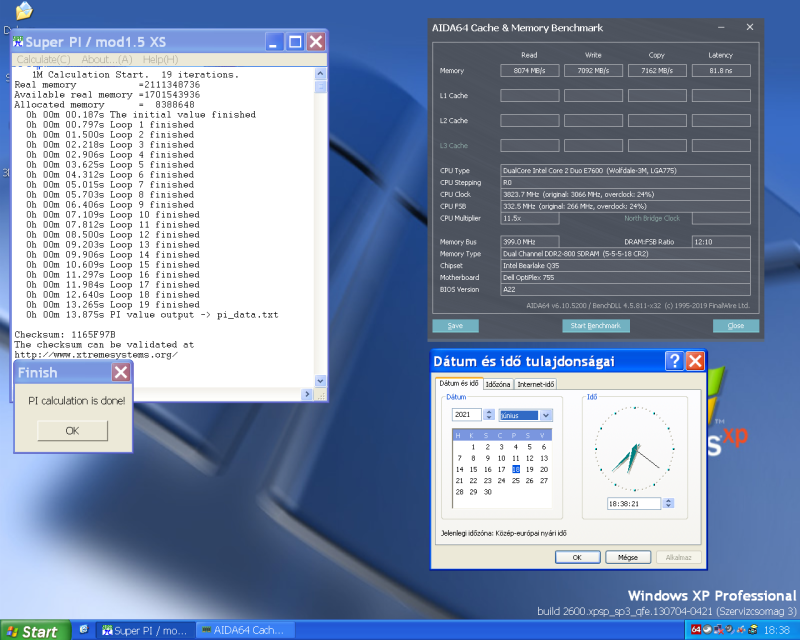Select day 30 in the calendar
The height and width of the screenshot is (640, 800).
[488, 491]
